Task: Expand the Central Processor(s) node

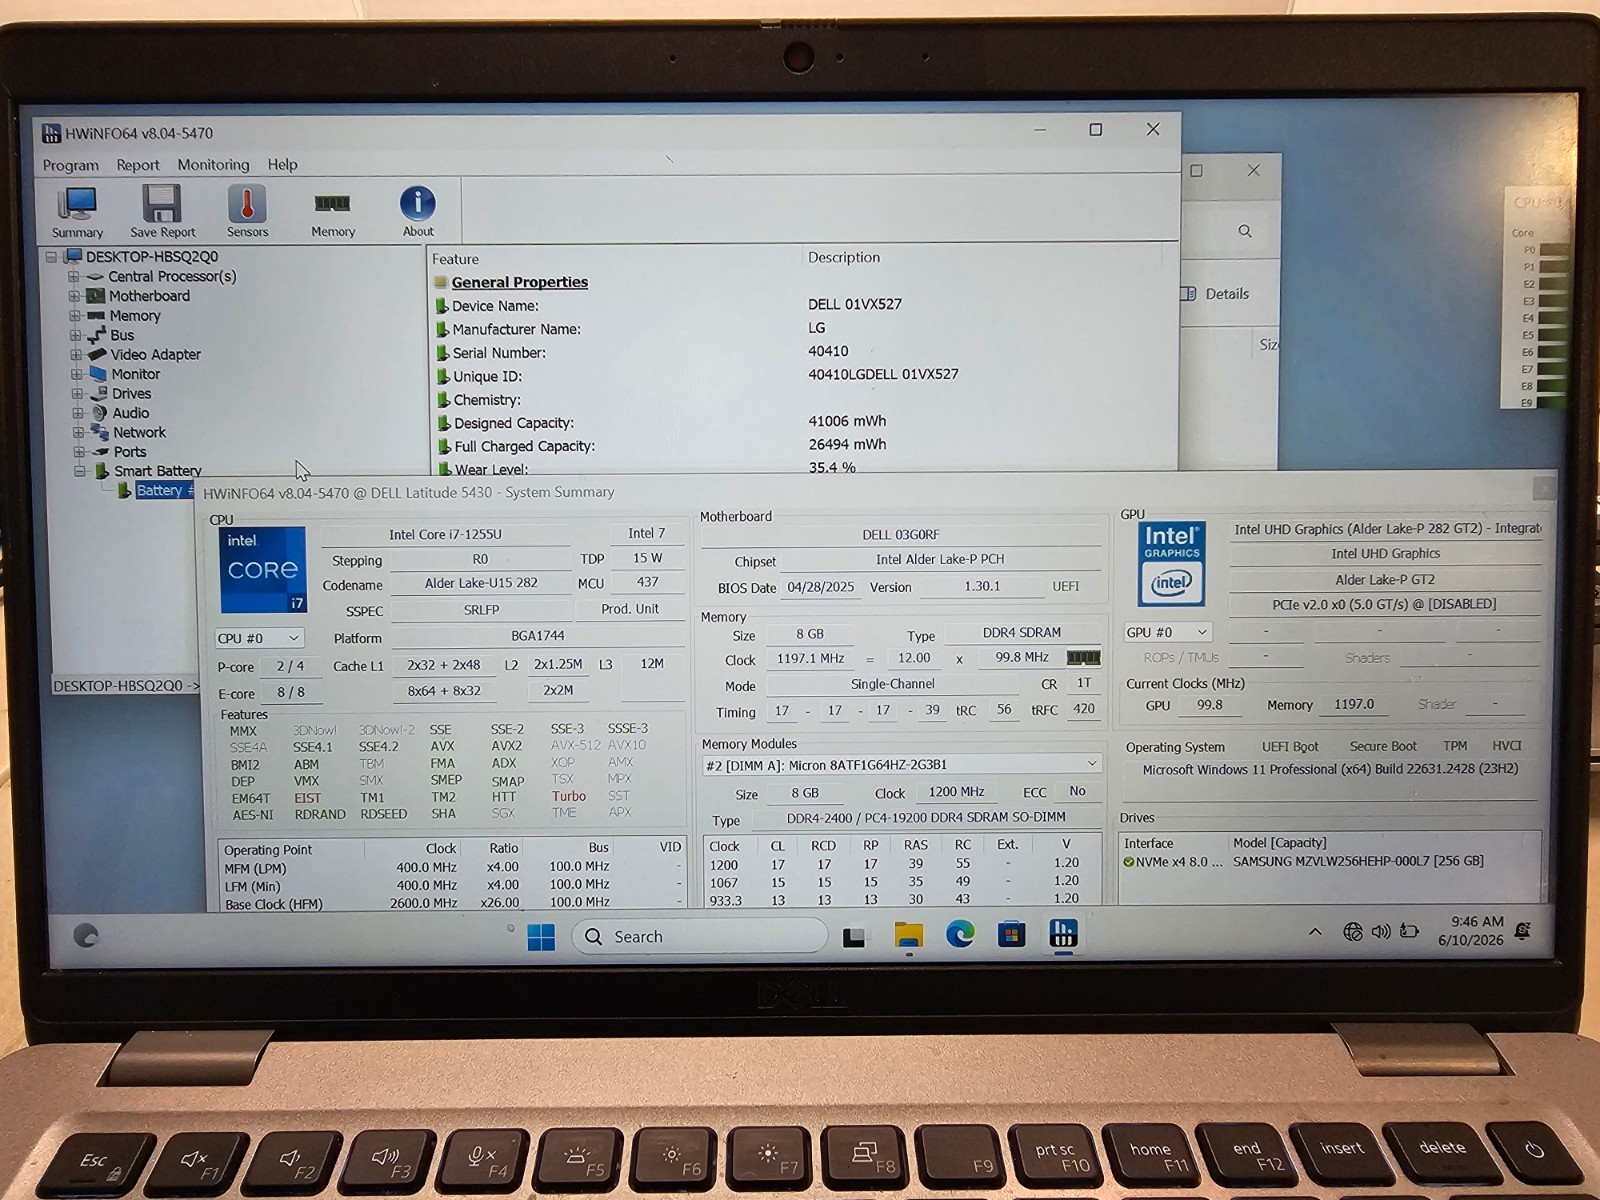Action: coord(73,277)
